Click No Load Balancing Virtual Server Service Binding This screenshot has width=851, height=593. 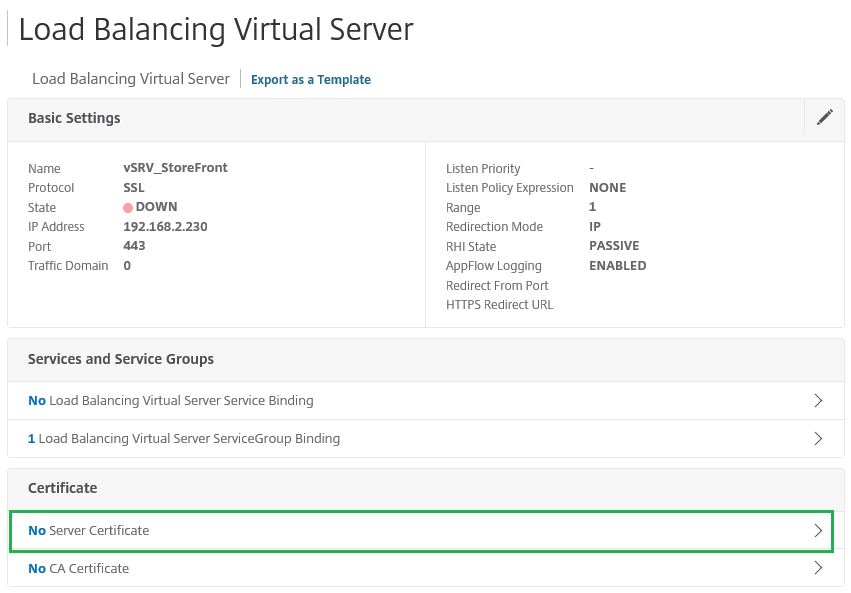(170, 400)
